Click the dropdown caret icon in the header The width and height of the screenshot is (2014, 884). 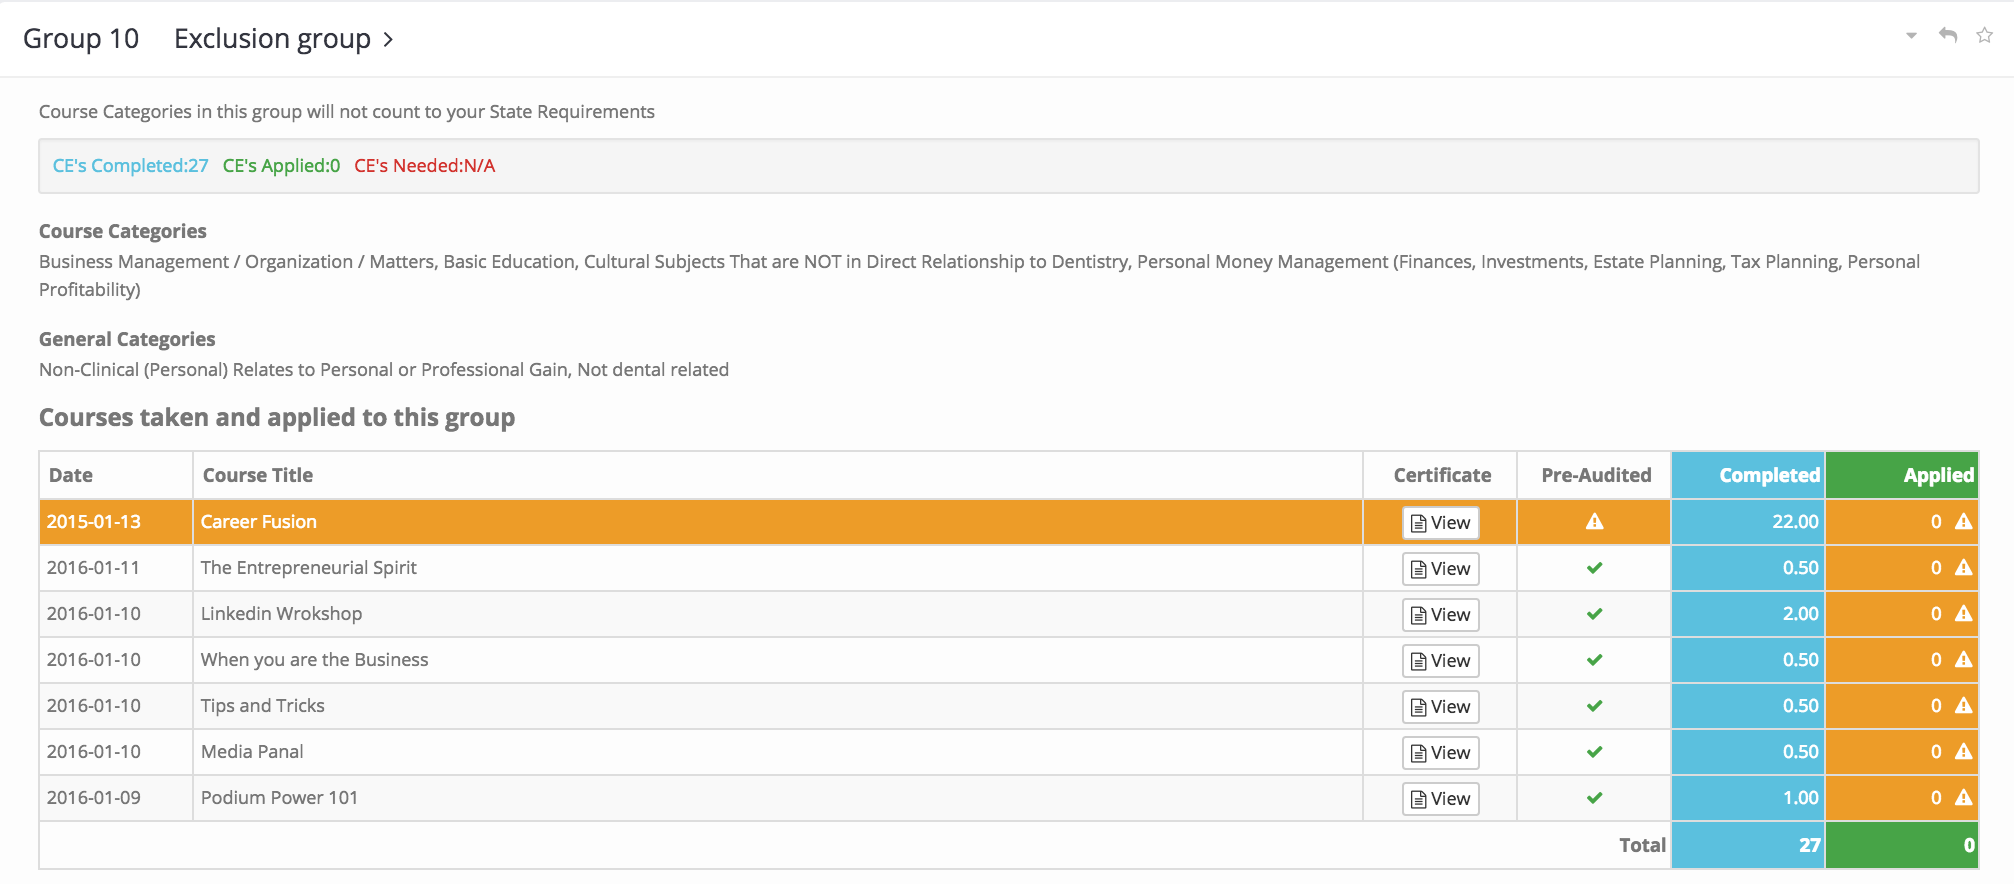1911,36
